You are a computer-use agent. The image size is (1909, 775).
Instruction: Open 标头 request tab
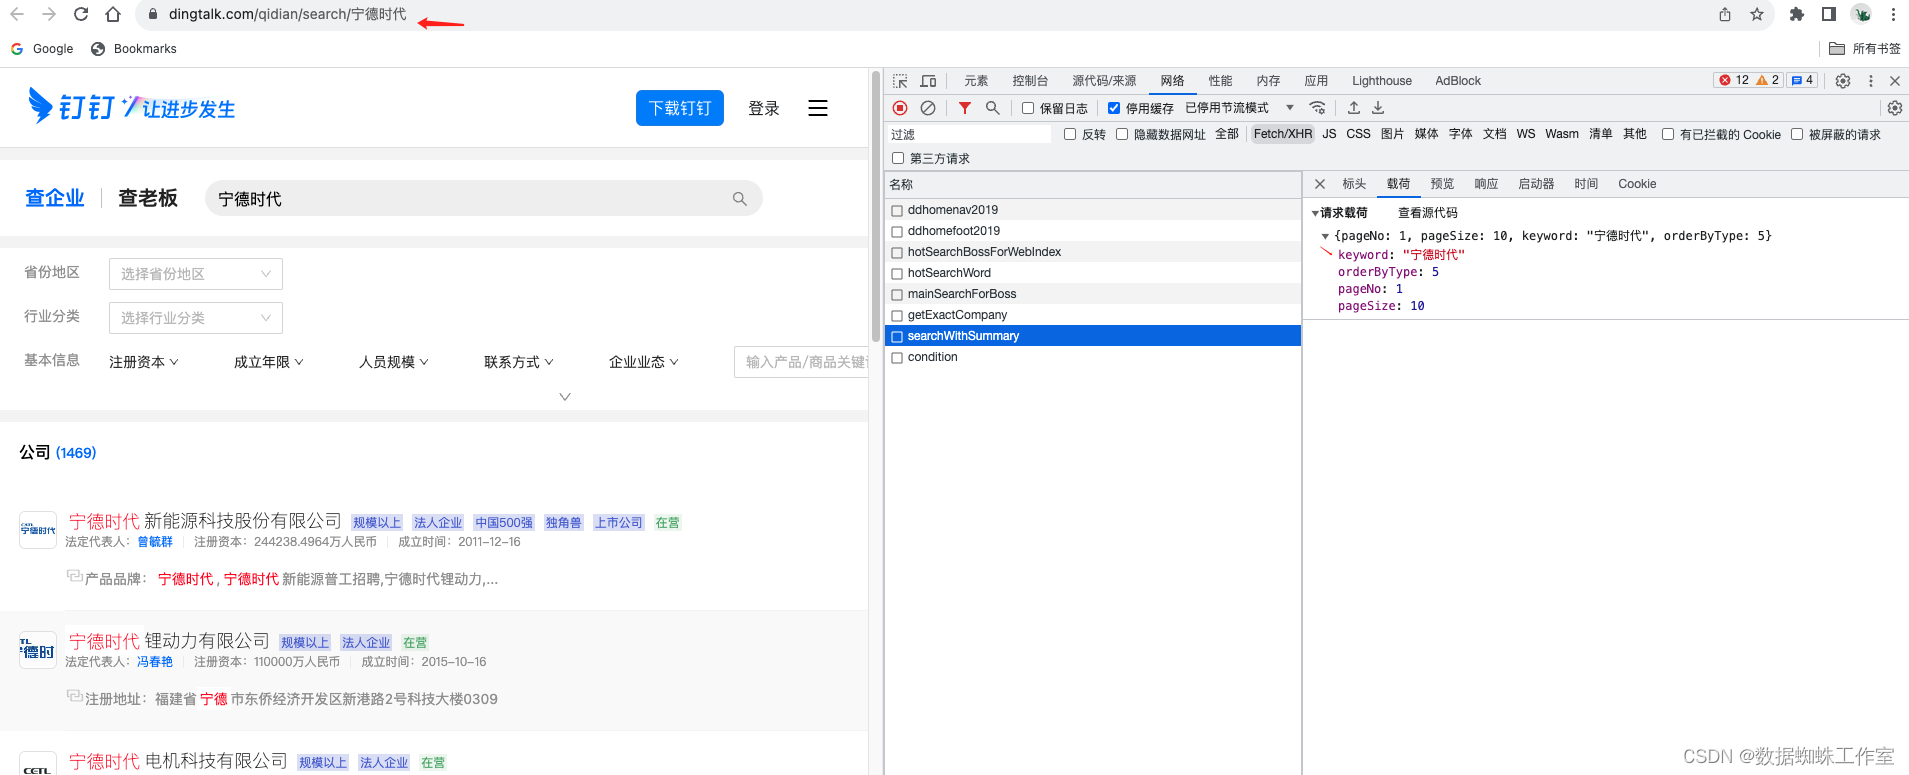[x=1354, y=184]
